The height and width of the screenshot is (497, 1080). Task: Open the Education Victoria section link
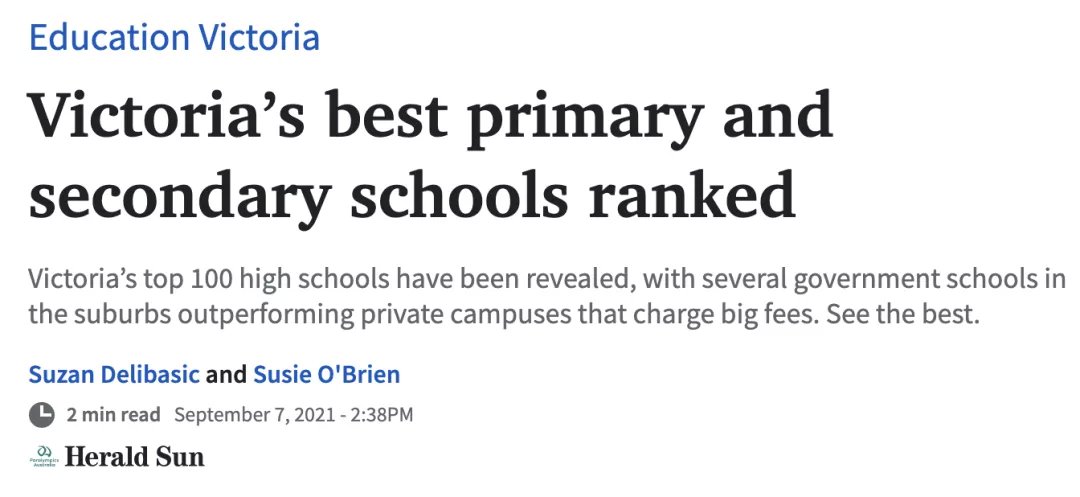coord(174,38)
